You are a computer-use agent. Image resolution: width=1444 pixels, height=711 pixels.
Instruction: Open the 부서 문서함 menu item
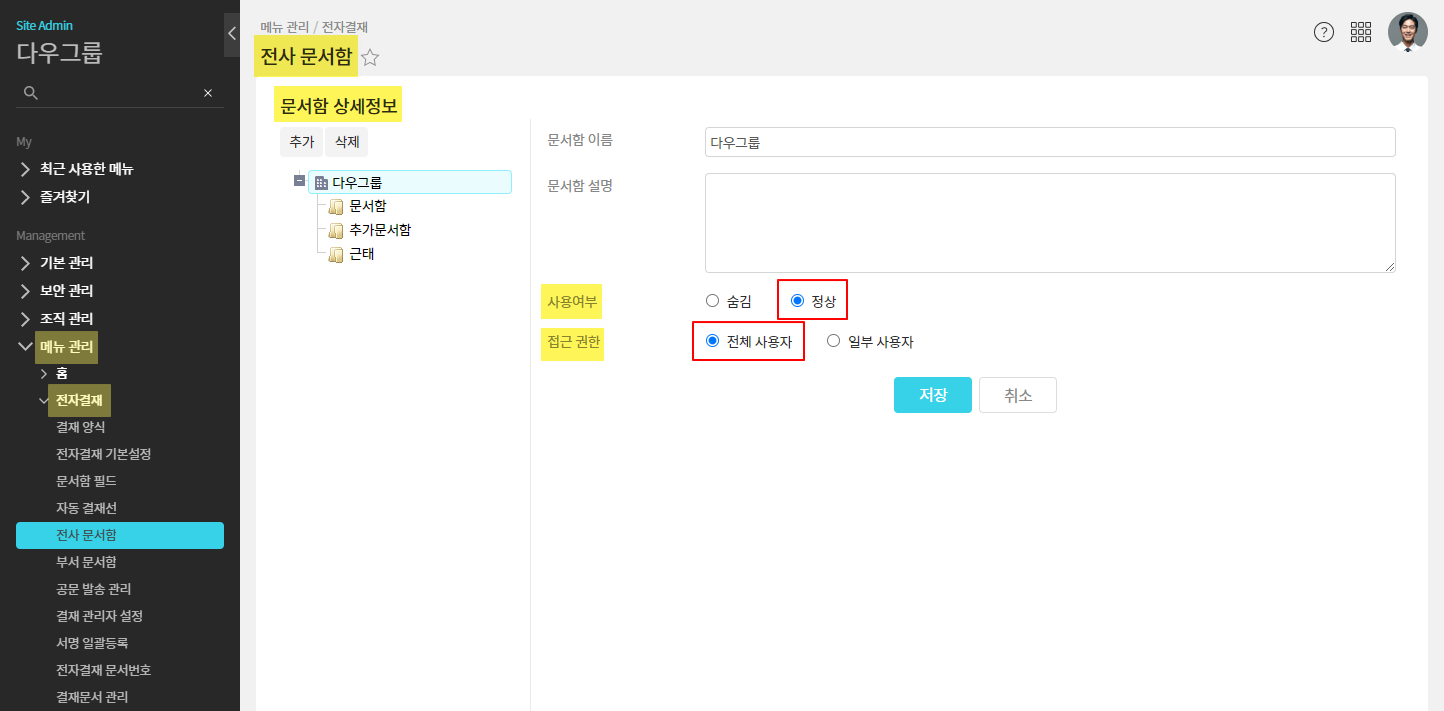pos(87,562)
